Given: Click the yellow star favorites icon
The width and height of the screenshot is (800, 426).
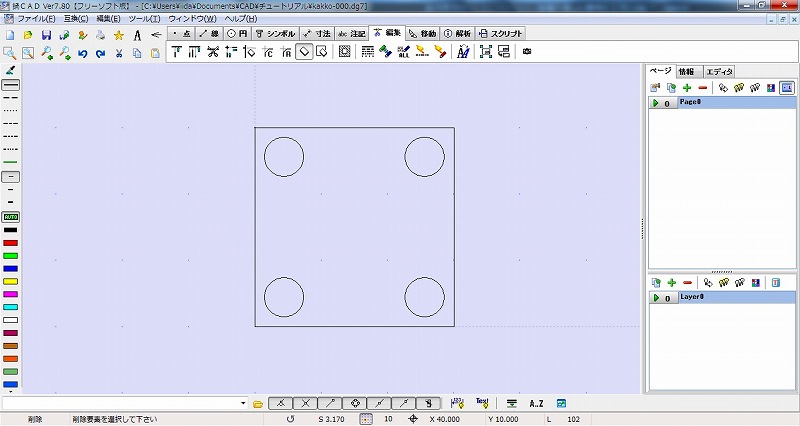Looking at the screenshot, I should tap(119, 35).
